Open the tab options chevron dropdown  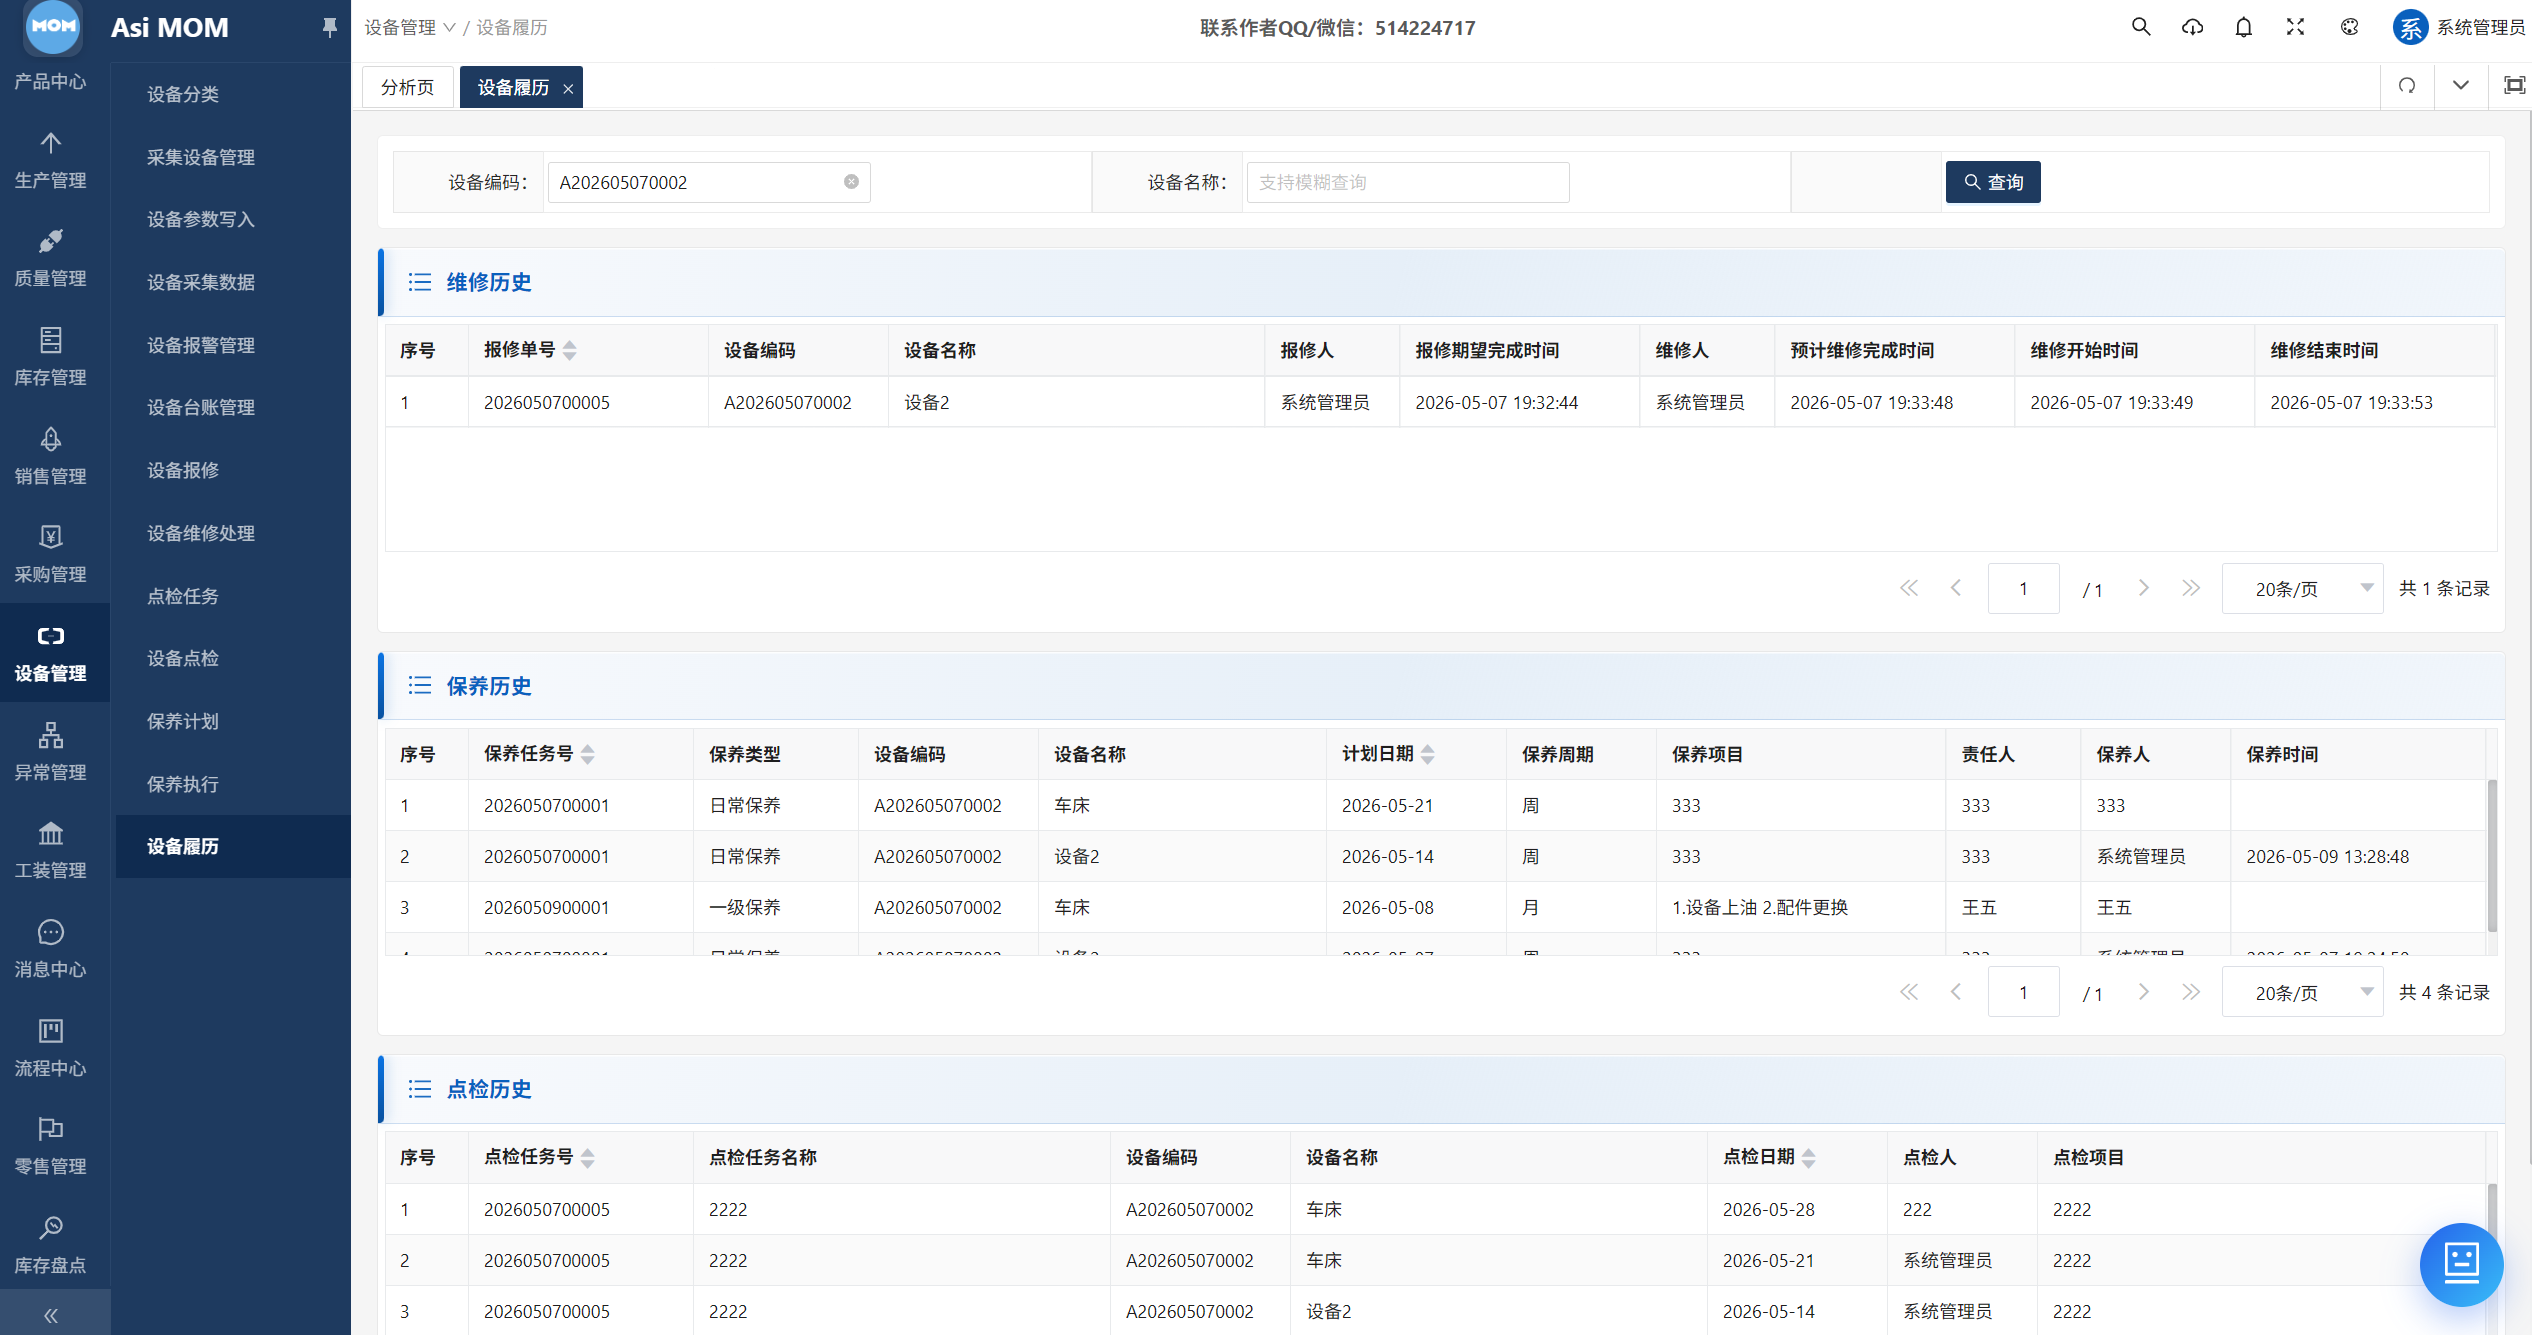pos(2460,86)
